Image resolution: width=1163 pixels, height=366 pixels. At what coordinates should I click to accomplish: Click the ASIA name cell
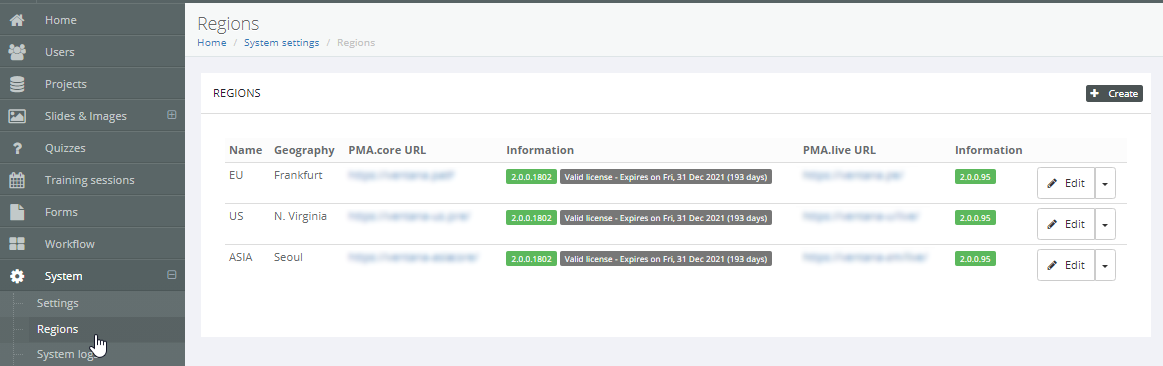[240, 257]
